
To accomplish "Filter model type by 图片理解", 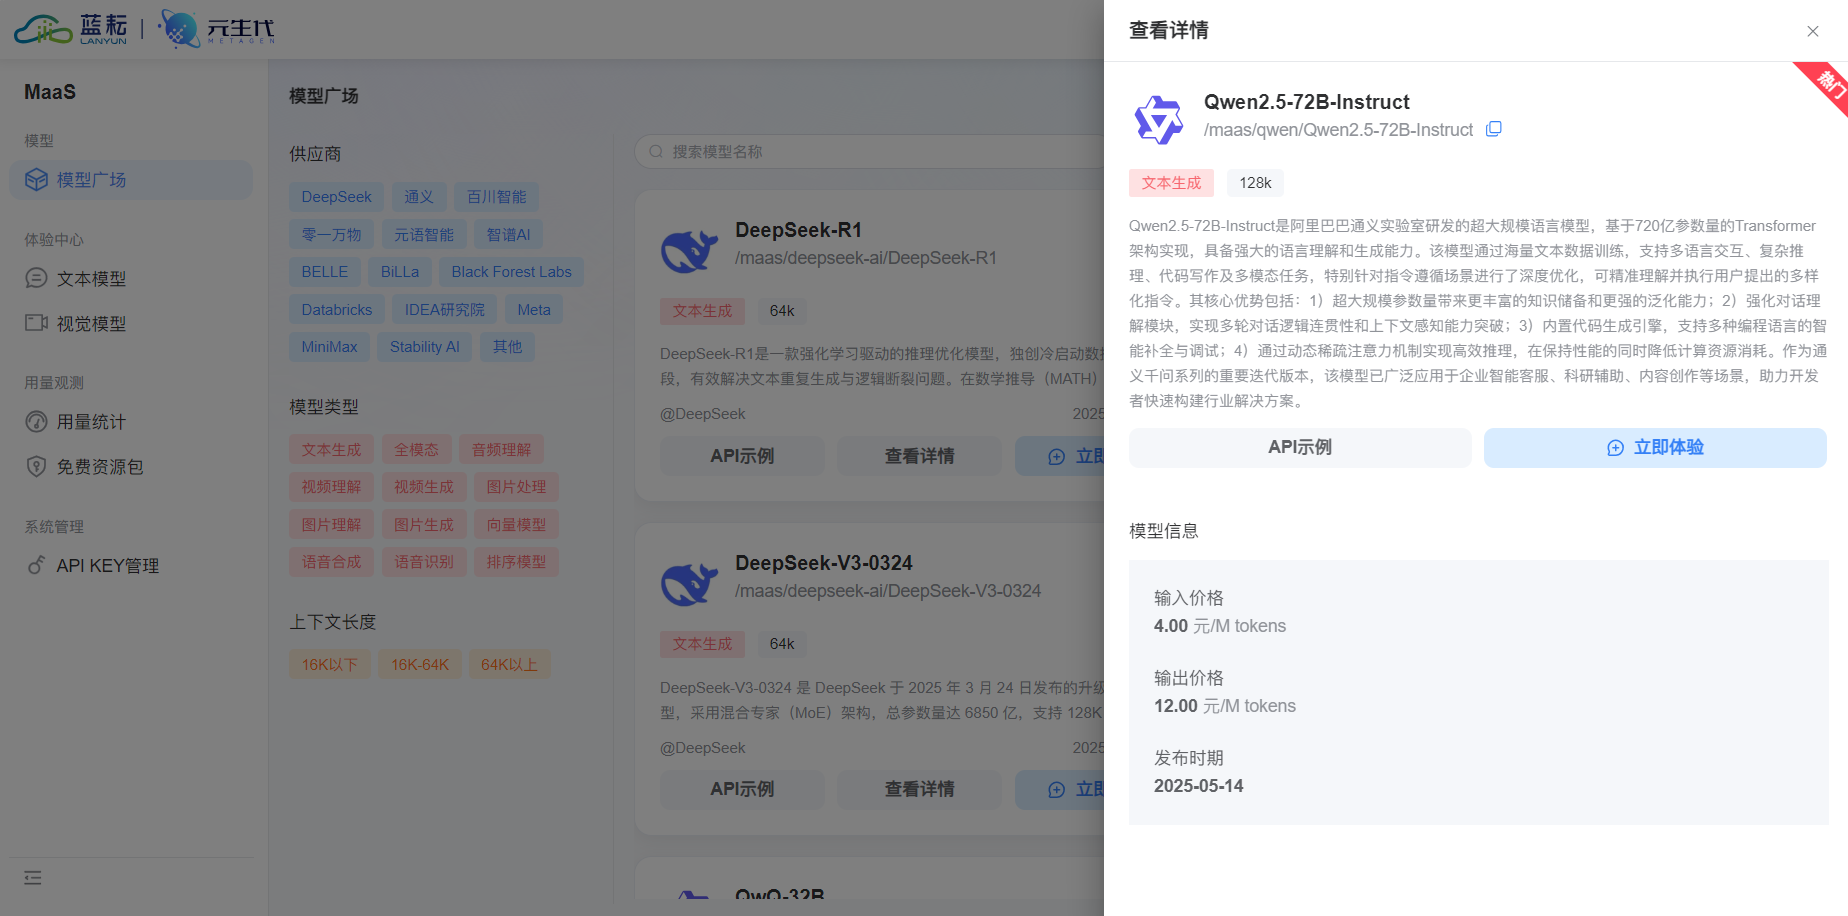I will 331,525.
